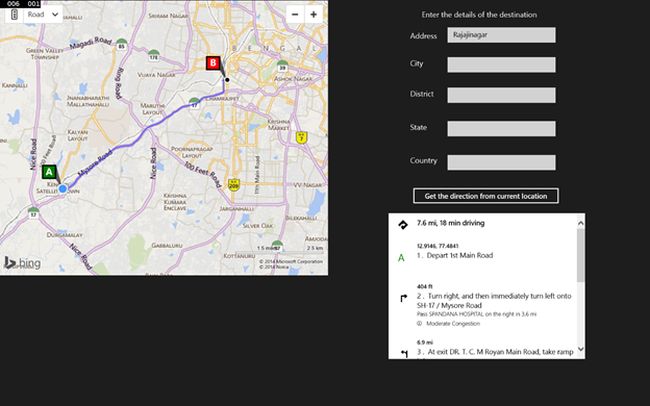Click the turn left icon for step 3

pos(404,353)
